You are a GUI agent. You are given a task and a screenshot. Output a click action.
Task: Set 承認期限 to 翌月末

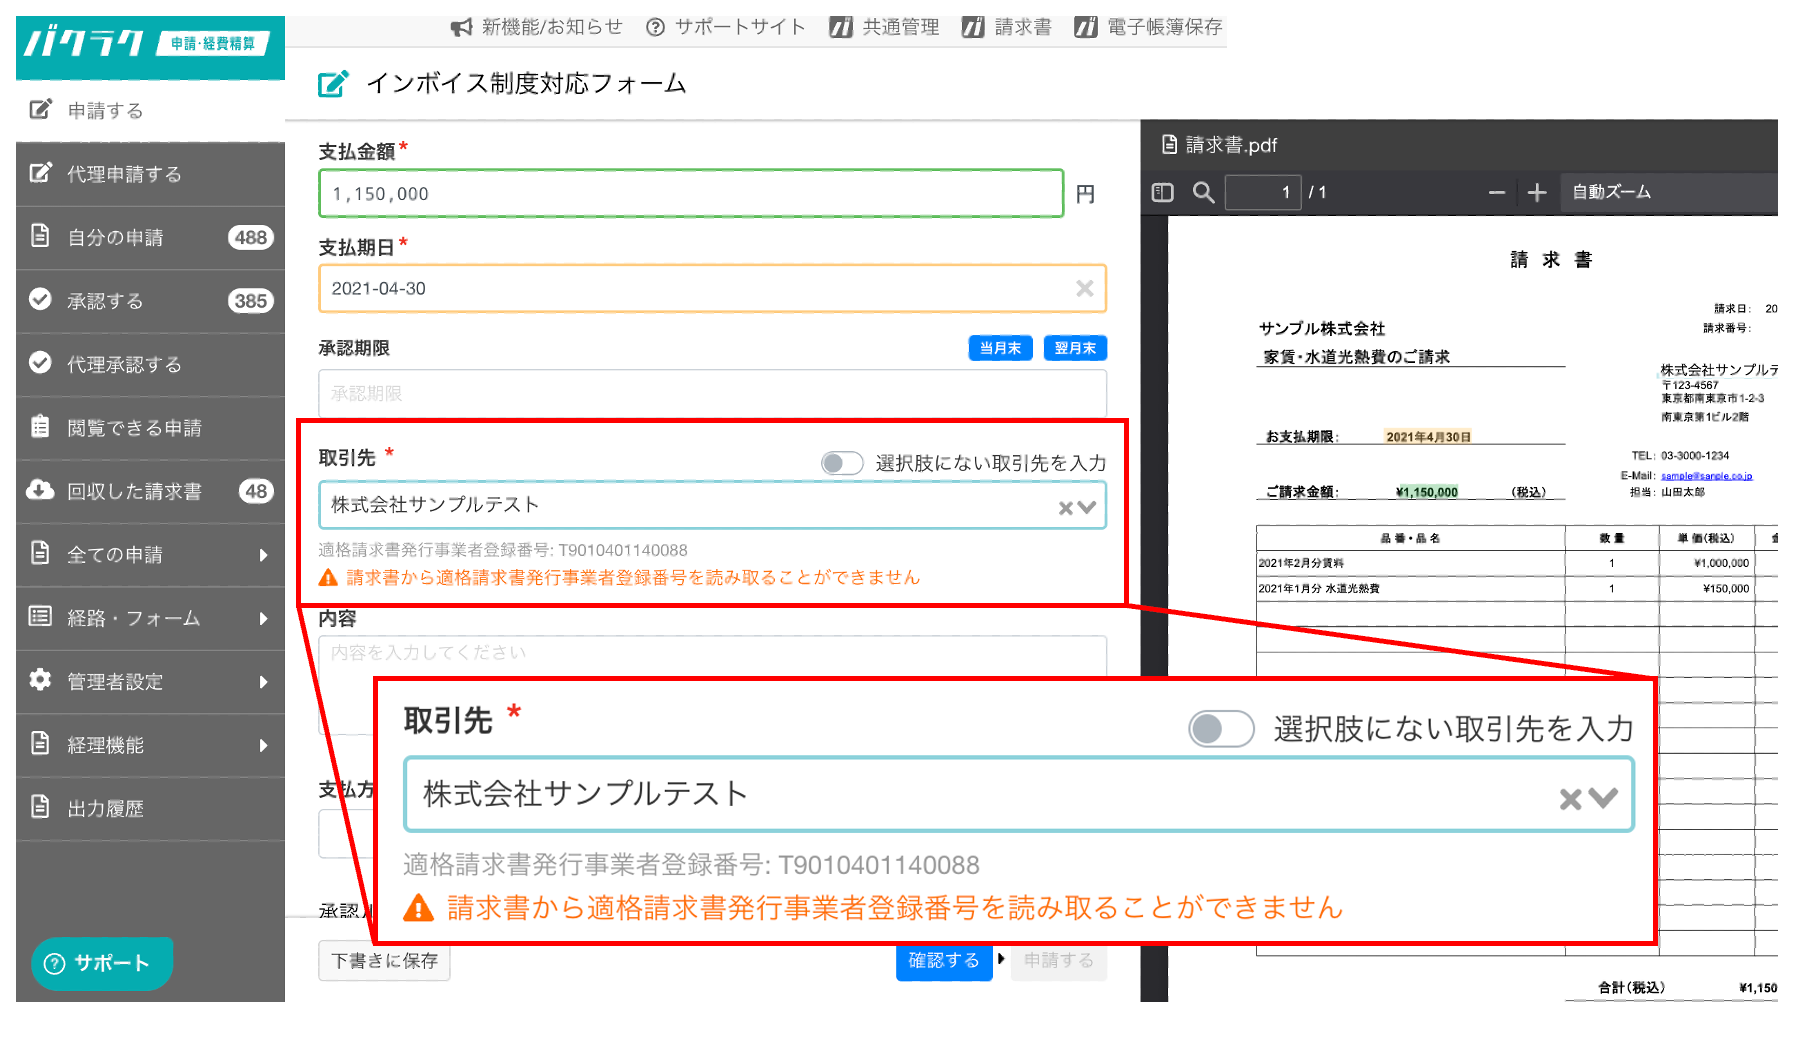[1075, 348]
